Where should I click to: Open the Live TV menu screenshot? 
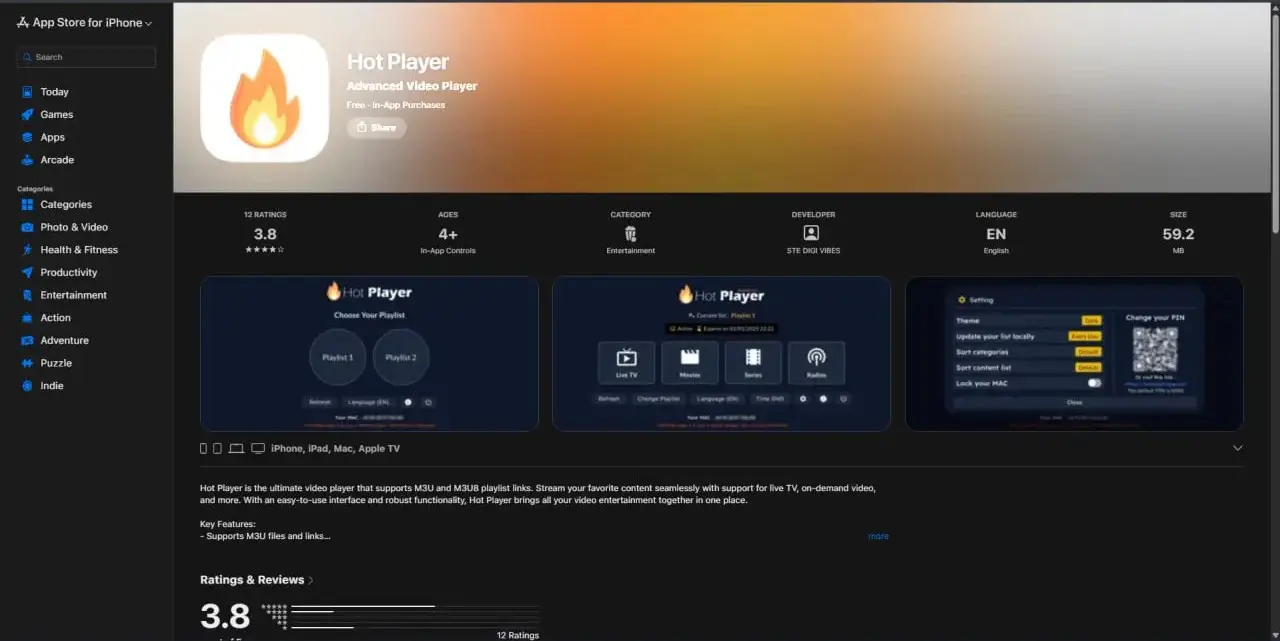point(721,354)
